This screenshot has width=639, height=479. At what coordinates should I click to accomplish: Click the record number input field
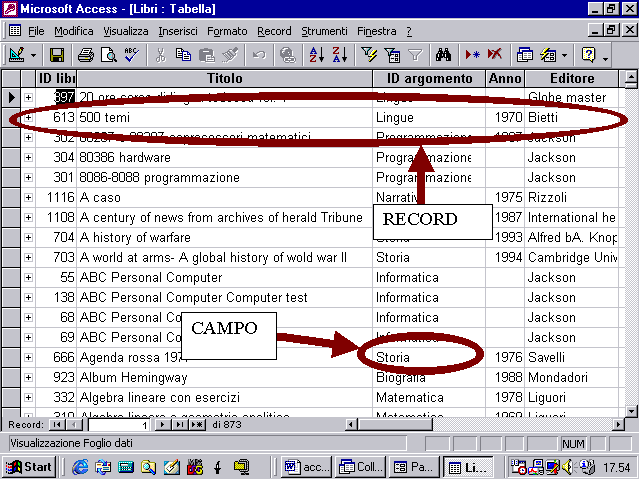(x=119, y=425)
